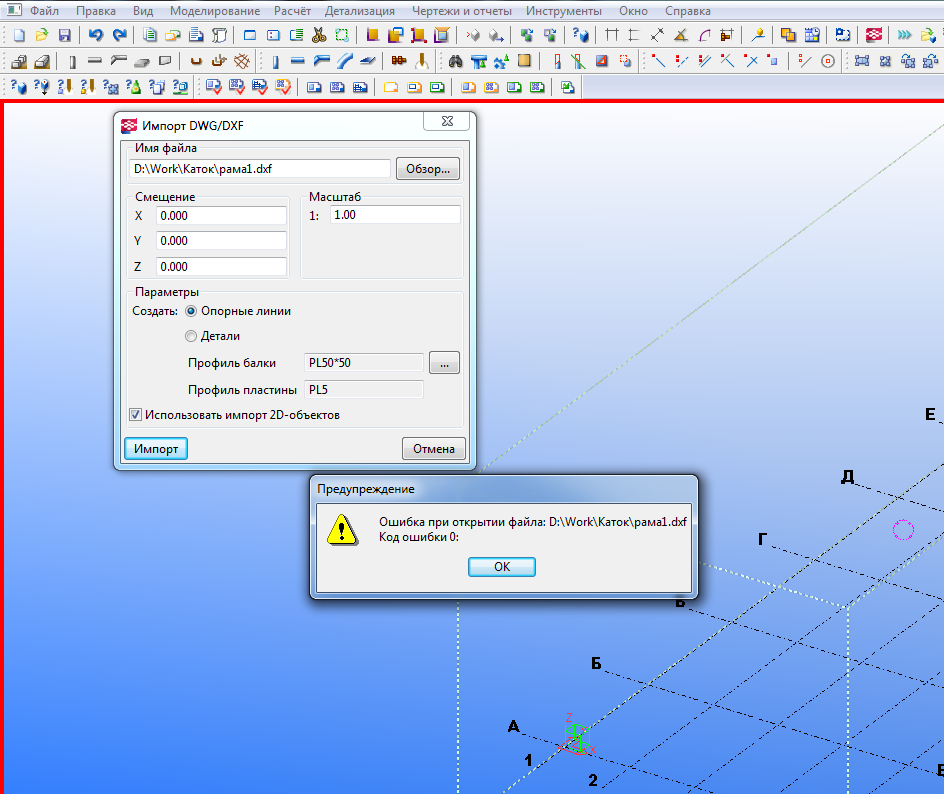The image size is (944, 794).
Task: Select the create steel beam tool
Action: tap(297, 61)
